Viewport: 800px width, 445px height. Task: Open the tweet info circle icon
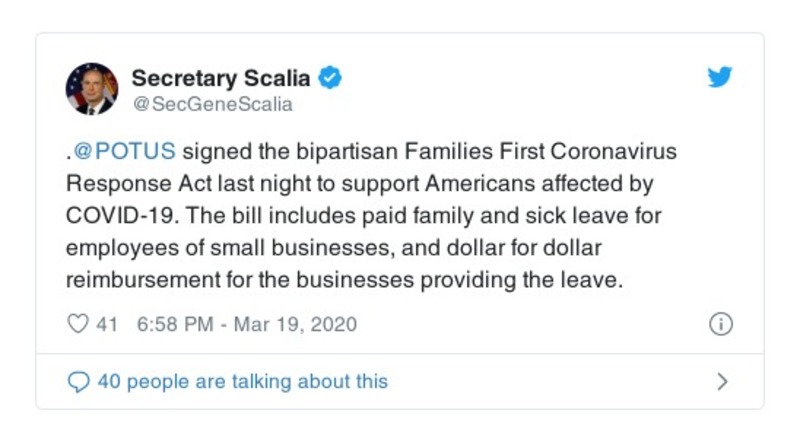tap(720, 325)
